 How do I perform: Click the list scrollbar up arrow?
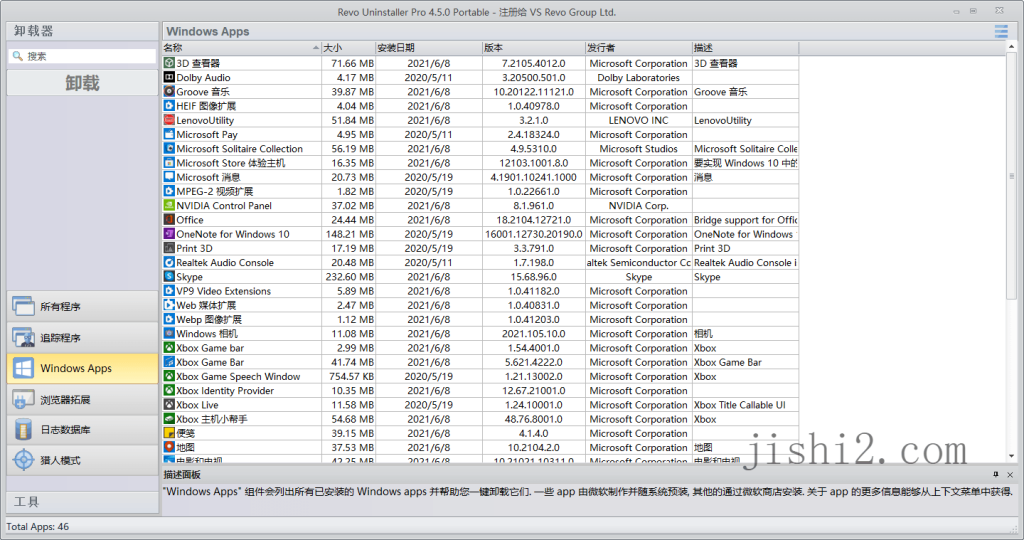pos(1012,47)
